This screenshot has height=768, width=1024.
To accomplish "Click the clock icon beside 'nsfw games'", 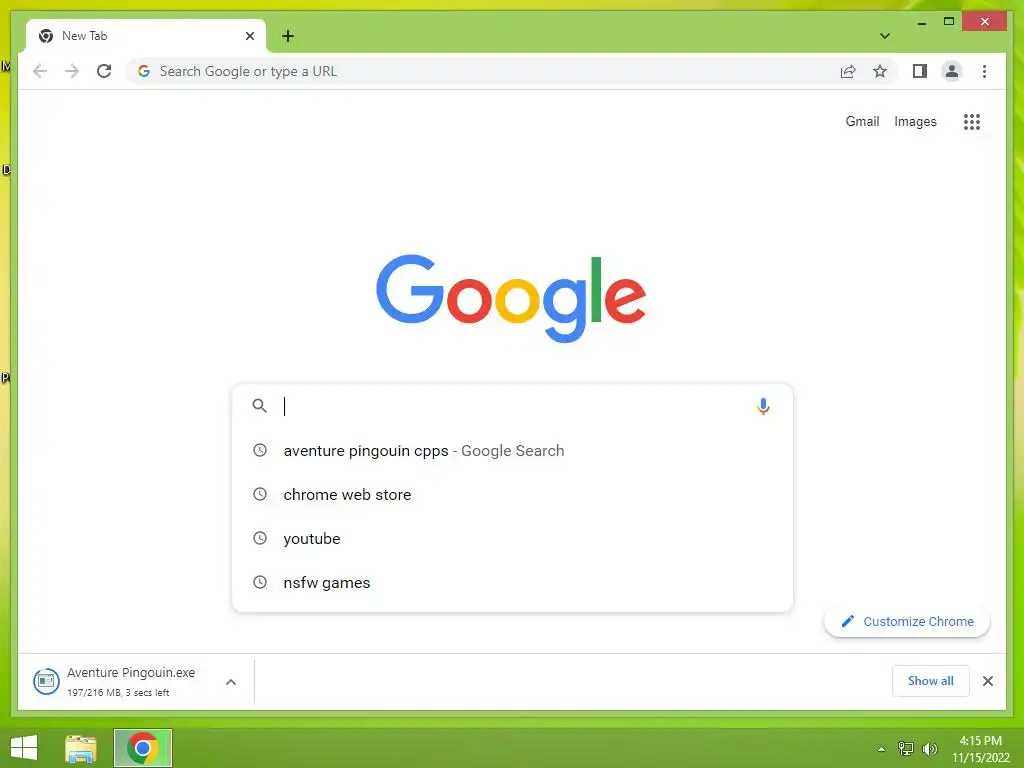I will click(259, 582).
